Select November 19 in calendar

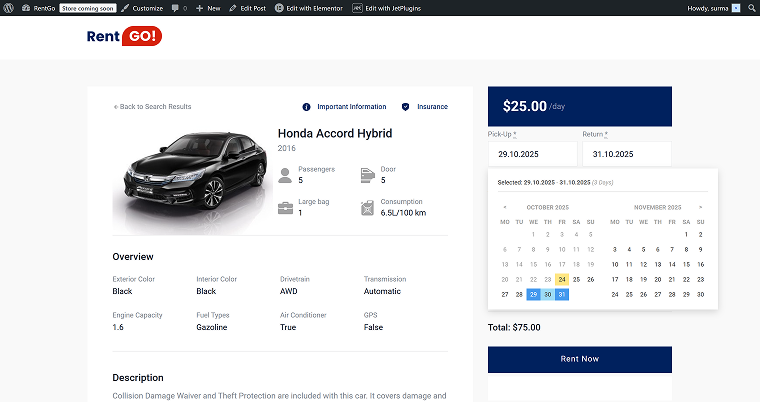point(643,279)
